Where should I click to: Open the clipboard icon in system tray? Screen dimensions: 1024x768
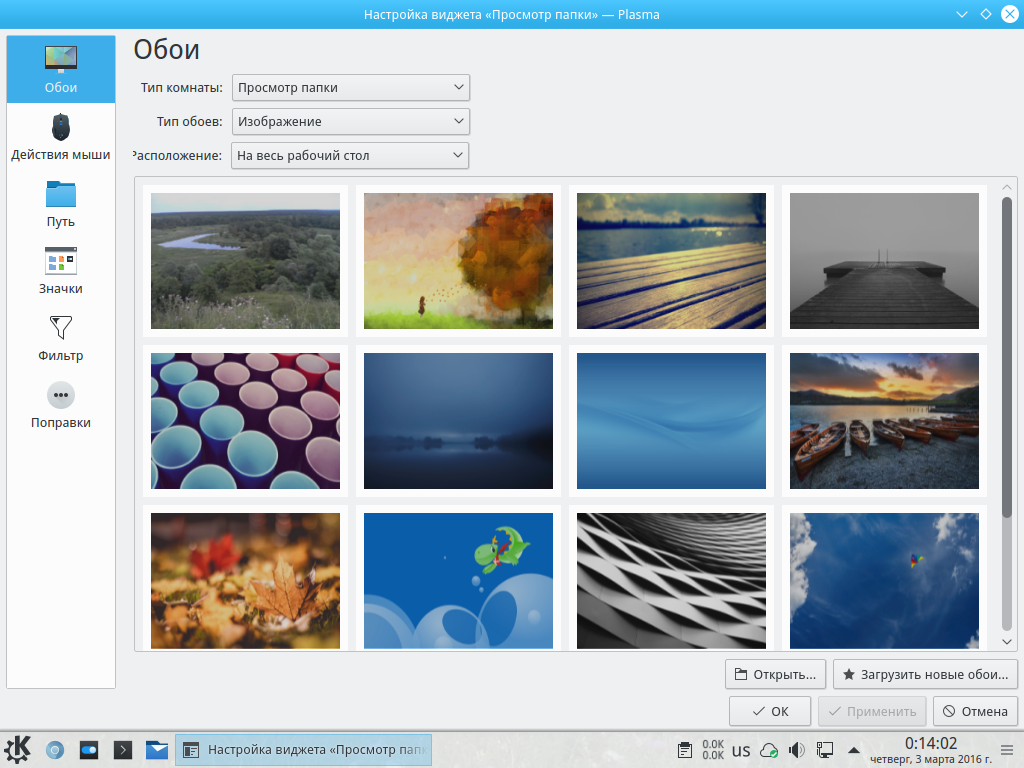coord(685,750)
